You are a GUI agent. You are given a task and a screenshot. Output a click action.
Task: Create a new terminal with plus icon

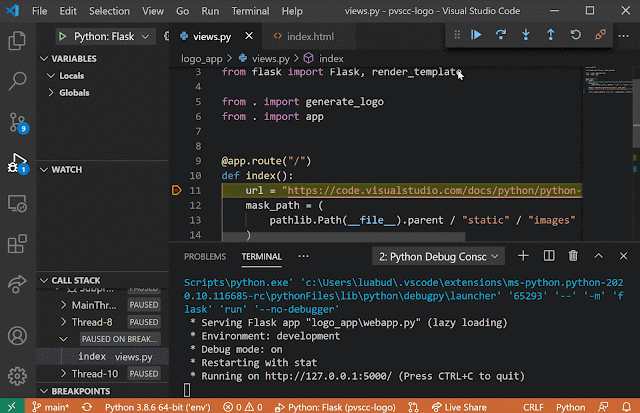click(523, 256)
